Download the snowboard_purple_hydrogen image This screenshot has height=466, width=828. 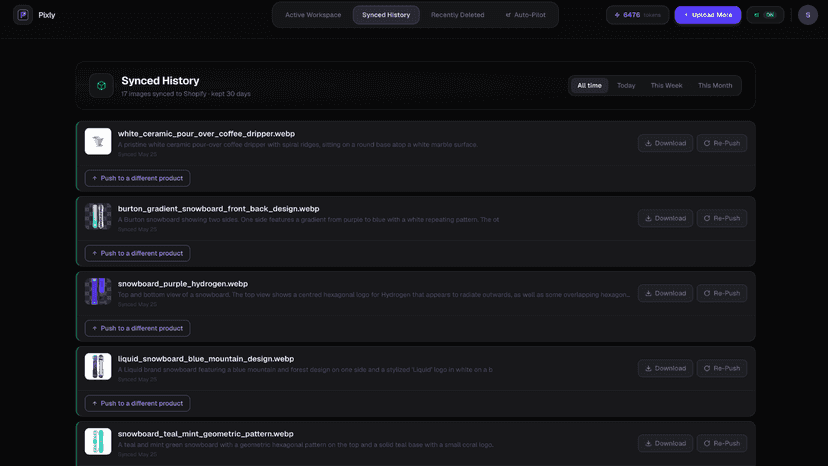665,293
